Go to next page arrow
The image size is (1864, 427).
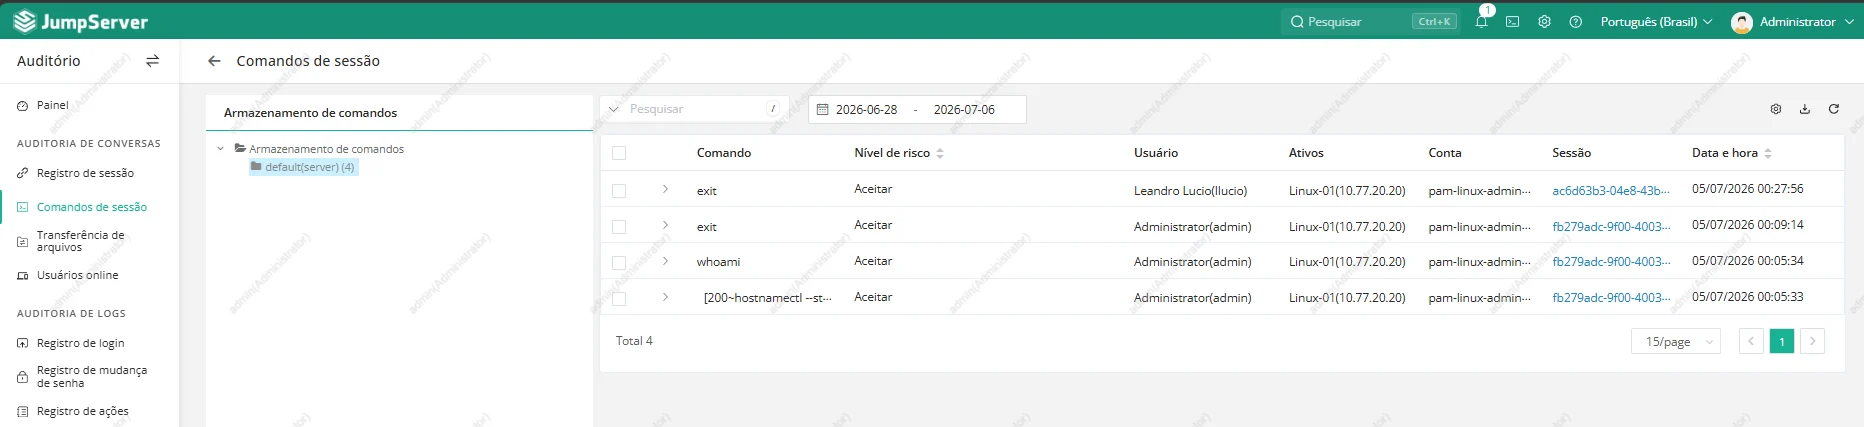[1812, 341]
